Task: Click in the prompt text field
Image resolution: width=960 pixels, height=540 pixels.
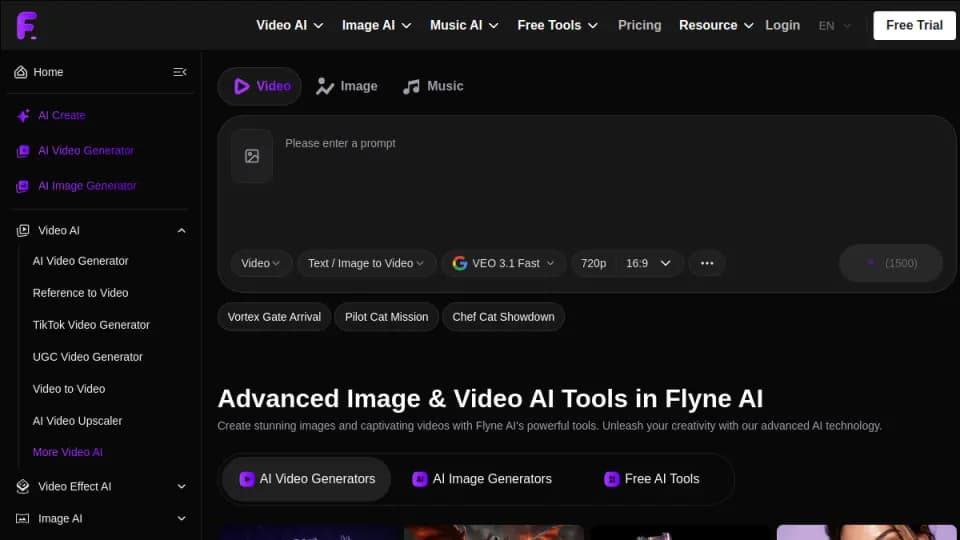Action: coord(612,184)
